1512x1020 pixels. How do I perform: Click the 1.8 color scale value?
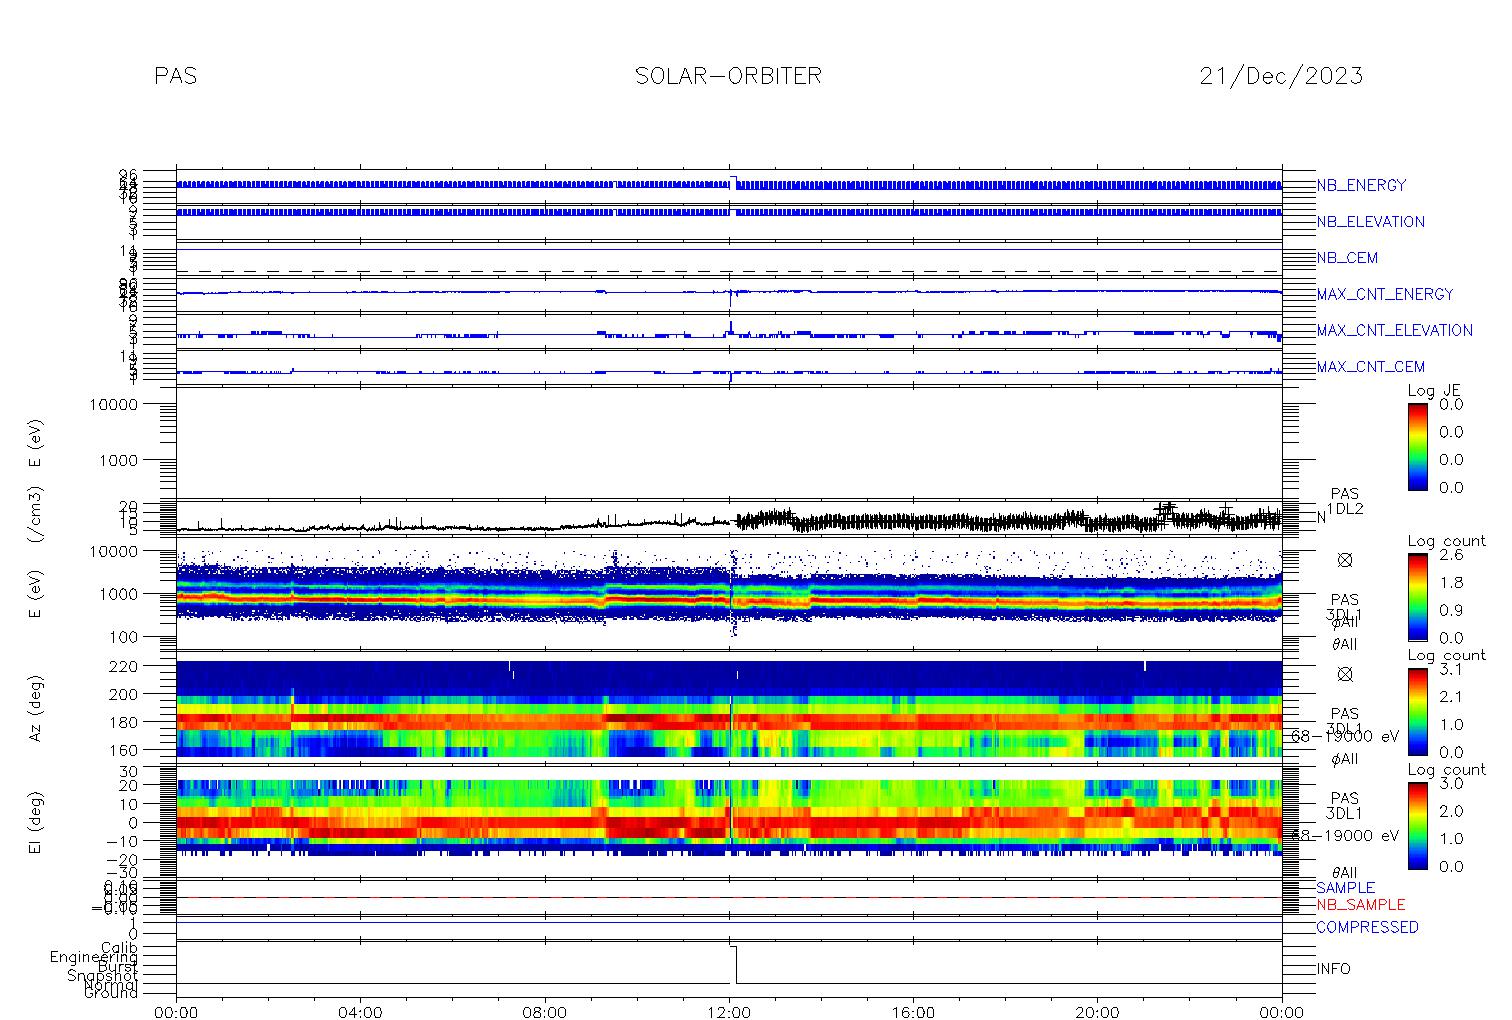click(x=1450, y=582)
